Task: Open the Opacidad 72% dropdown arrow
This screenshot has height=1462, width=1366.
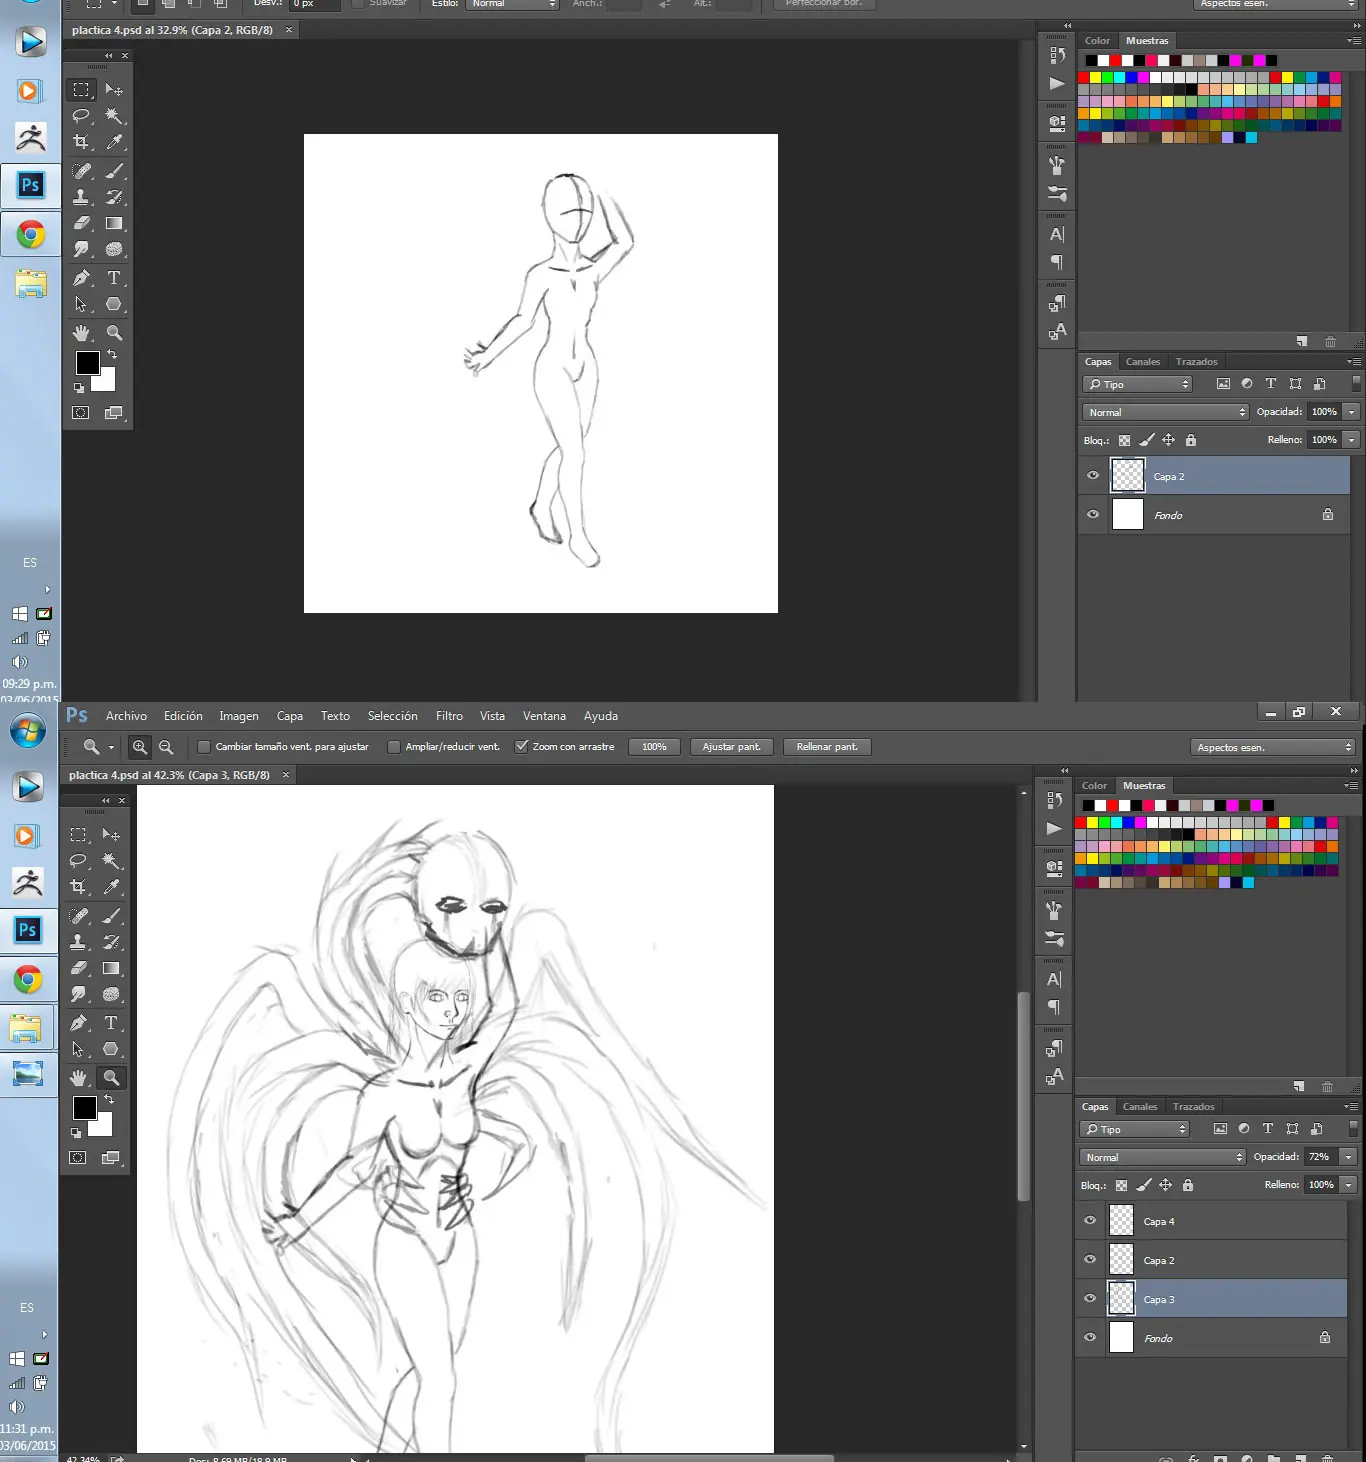Action: (x=1348, y=1157)
